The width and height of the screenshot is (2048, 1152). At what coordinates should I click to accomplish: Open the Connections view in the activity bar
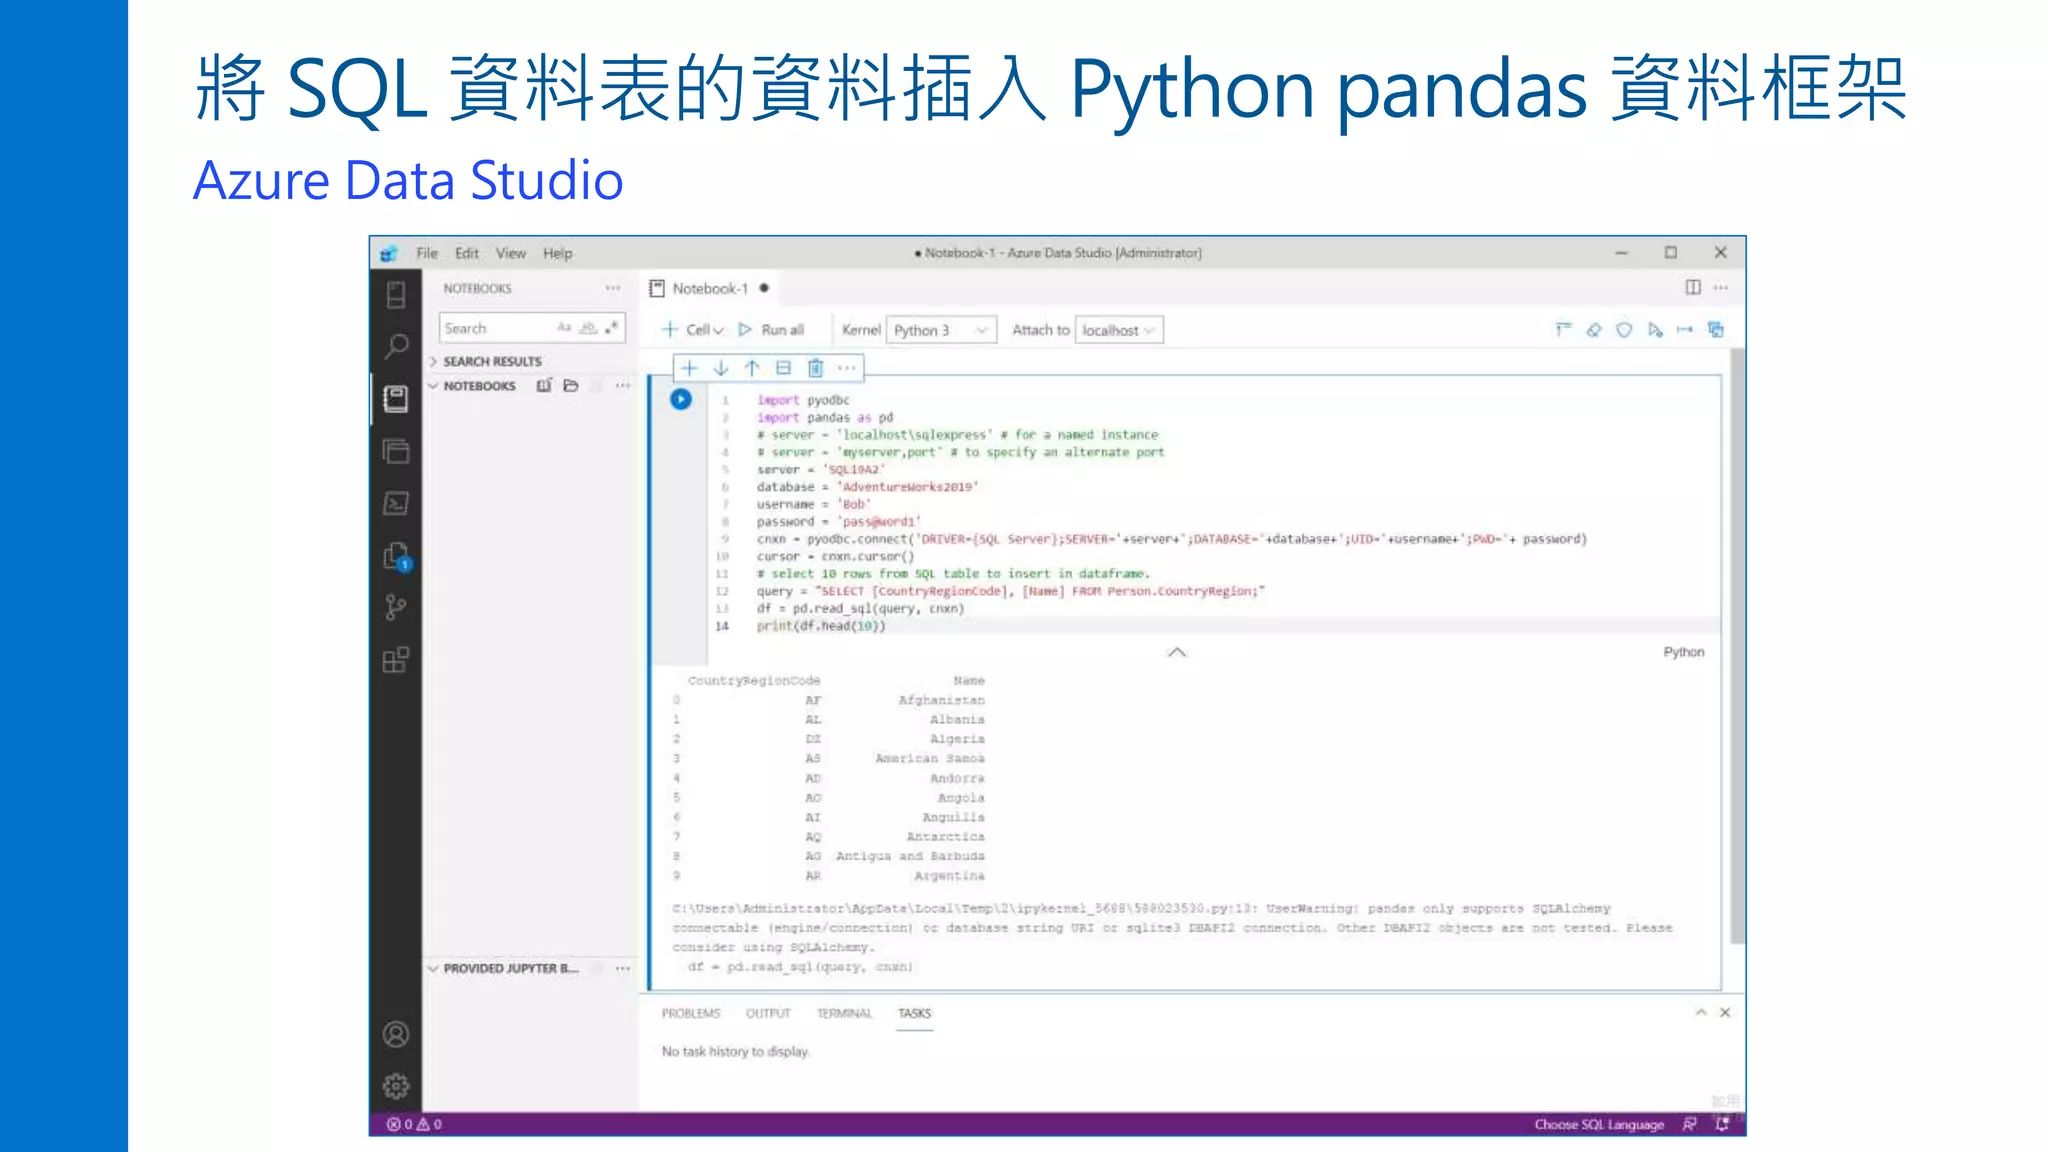396,295
